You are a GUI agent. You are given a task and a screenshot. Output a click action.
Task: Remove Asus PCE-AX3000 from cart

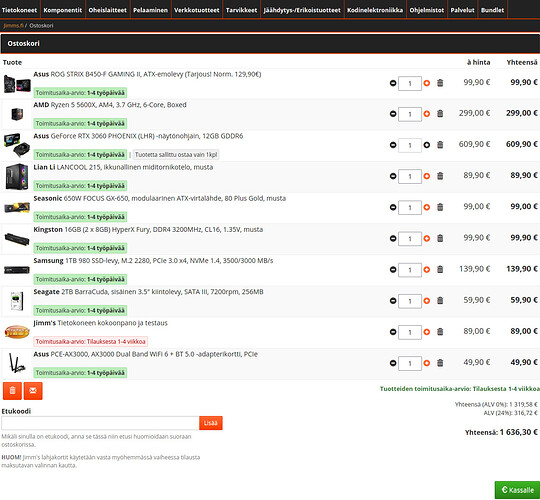coord(440,363)
